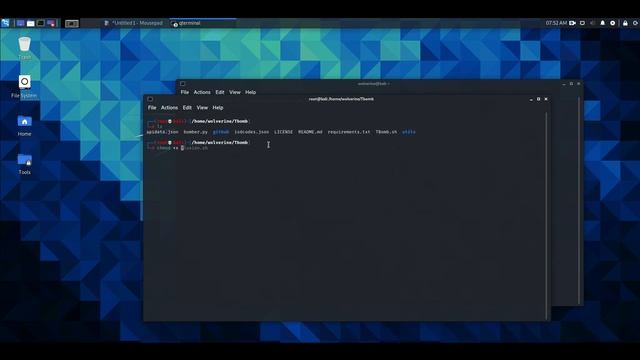
Task: Click the front terminal title bar text
Action: [x=341, y=99]
